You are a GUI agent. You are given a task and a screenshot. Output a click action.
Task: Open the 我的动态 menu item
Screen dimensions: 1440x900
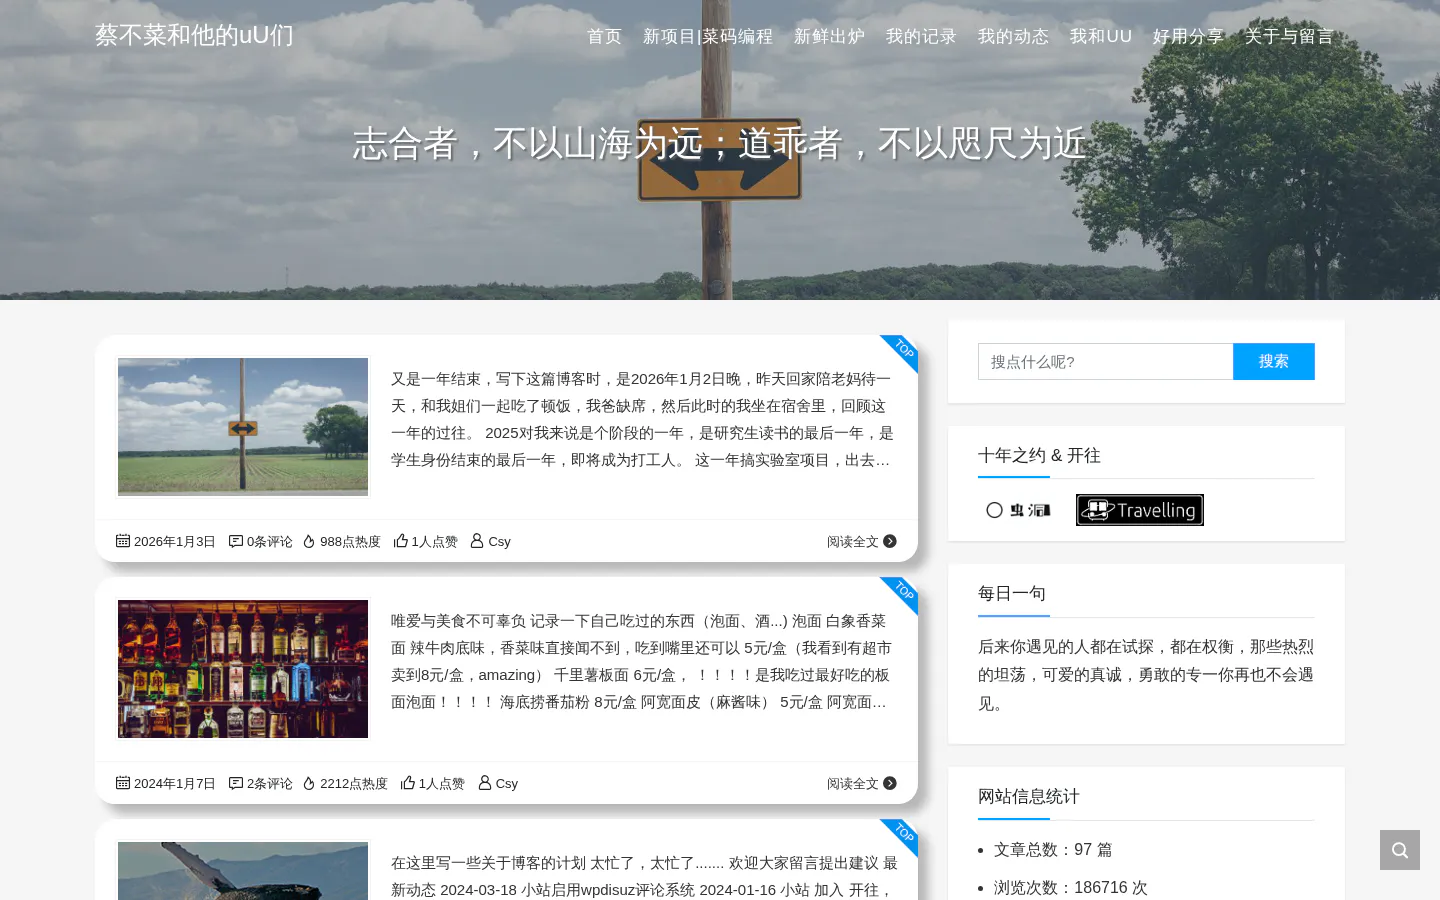[x=1013, y=37]
